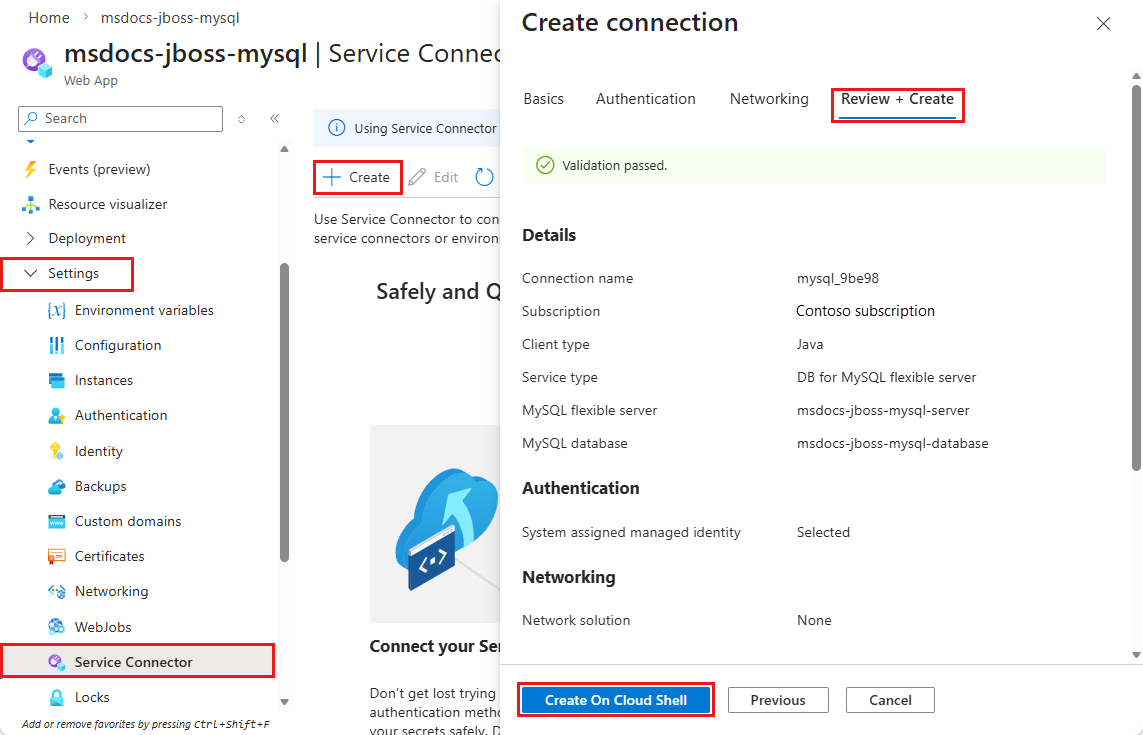1143x735 pixels.
Task: Click sidebar scroll up arrow
Action: [284, 149]
